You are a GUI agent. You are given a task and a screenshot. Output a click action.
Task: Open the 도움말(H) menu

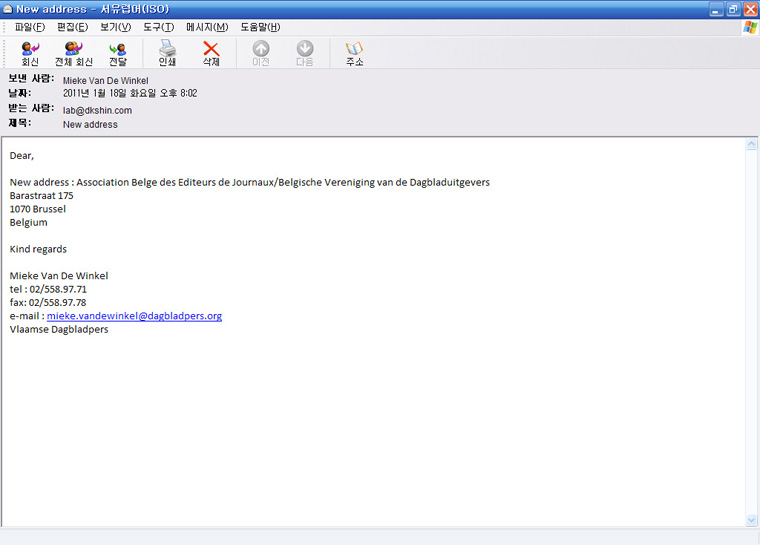click(260, 27)
